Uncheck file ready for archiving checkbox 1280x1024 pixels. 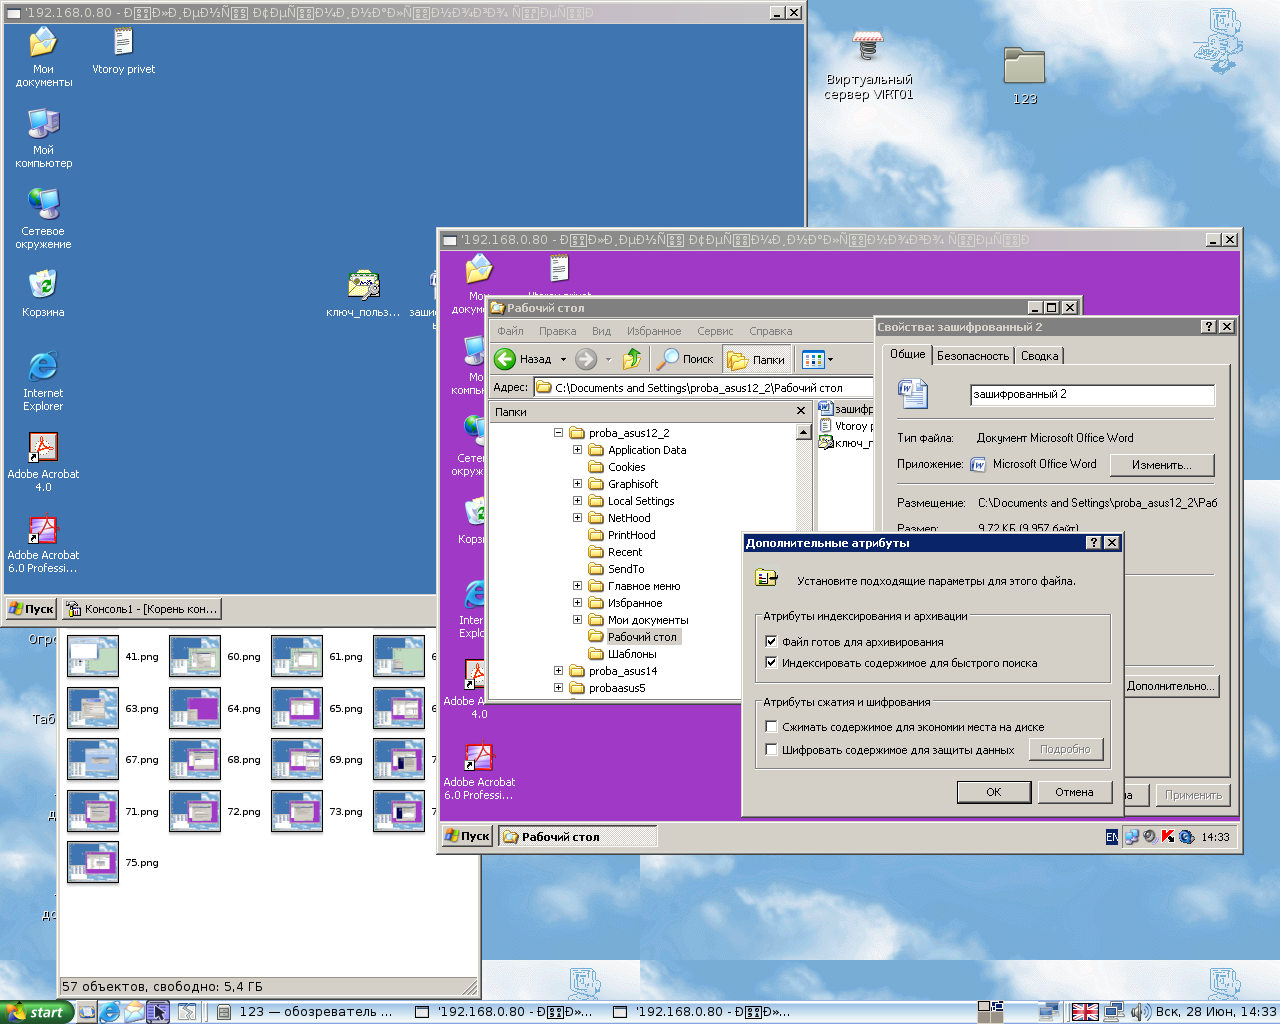771,642
